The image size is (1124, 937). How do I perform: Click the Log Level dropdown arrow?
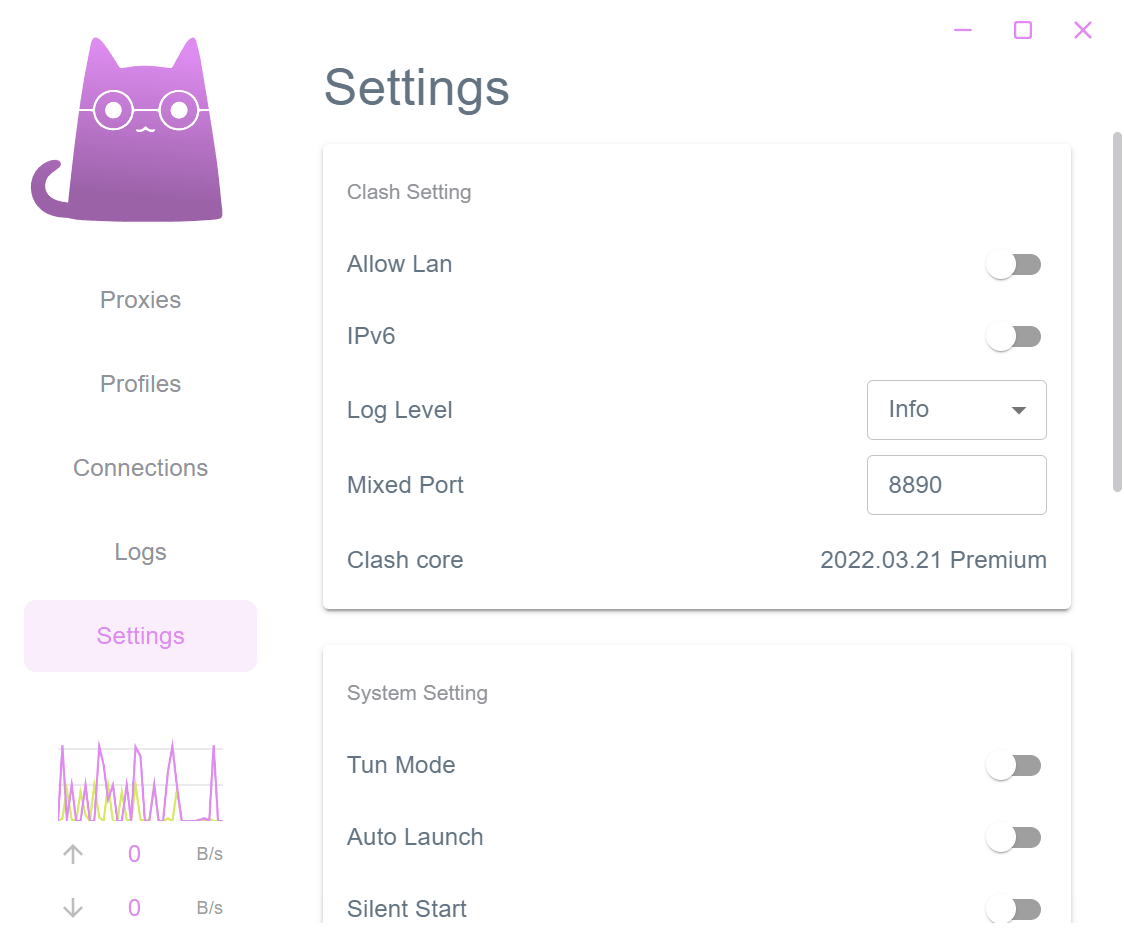click(1019, 410)
